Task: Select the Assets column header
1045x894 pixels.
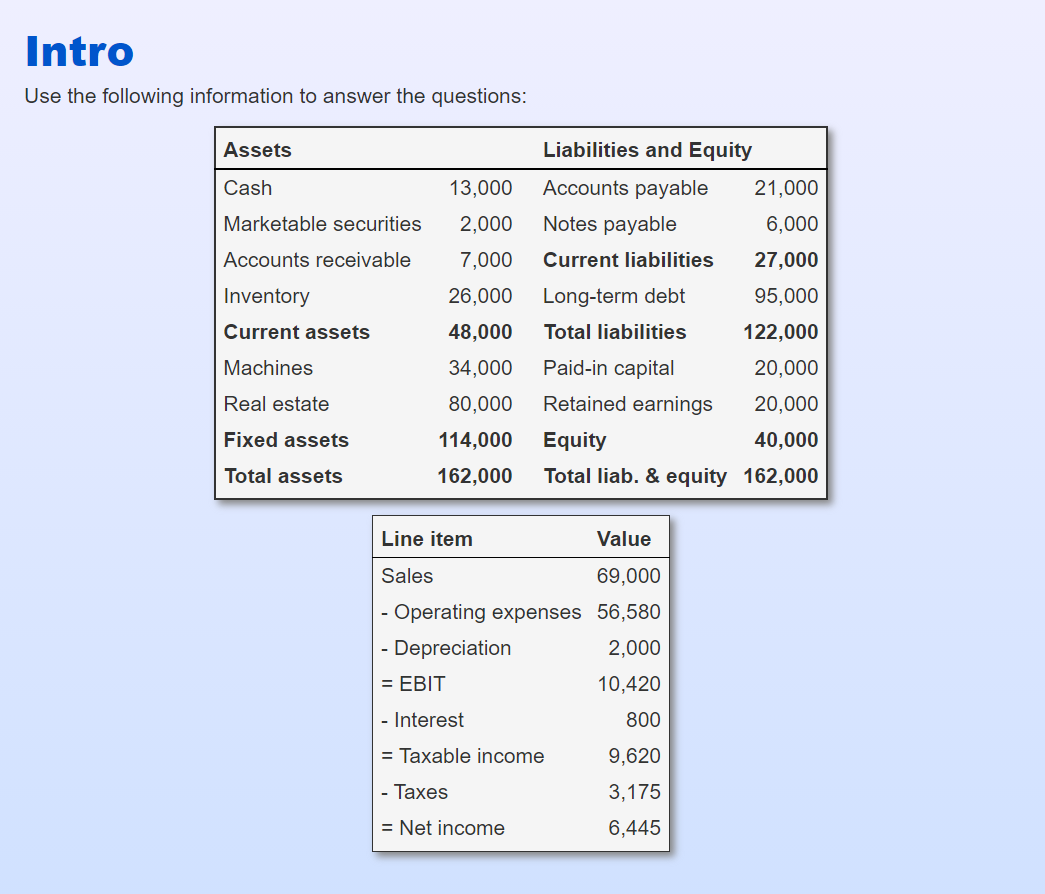Action: pyautogui.click(x=258, y=149)
